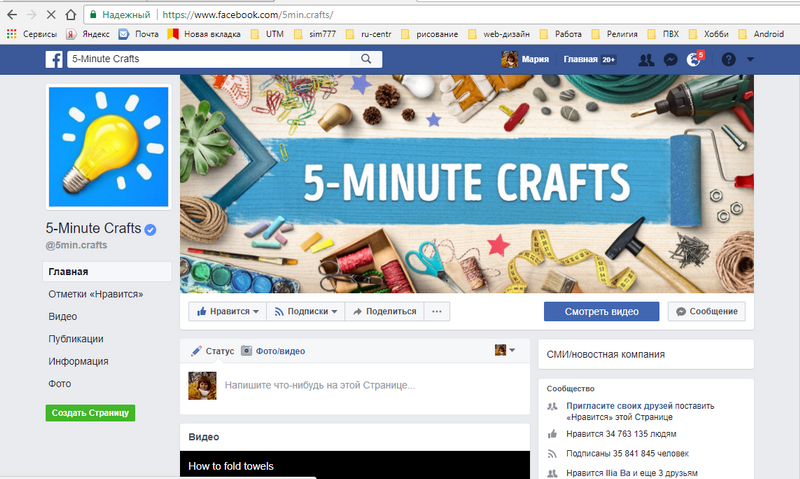Open browser home page icon
This screenshot has height=479, width=800.
tap(71, 15)
